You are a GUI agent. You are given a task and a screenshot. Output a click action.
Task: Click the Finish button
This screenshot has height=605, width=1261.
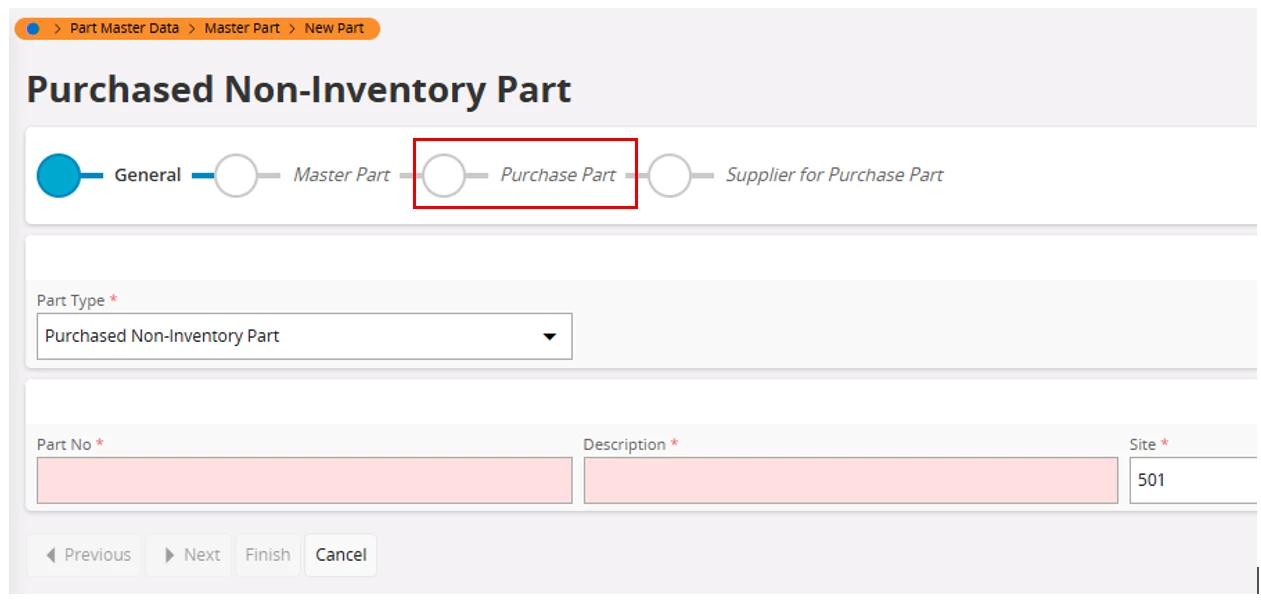(x=268, y=555)
